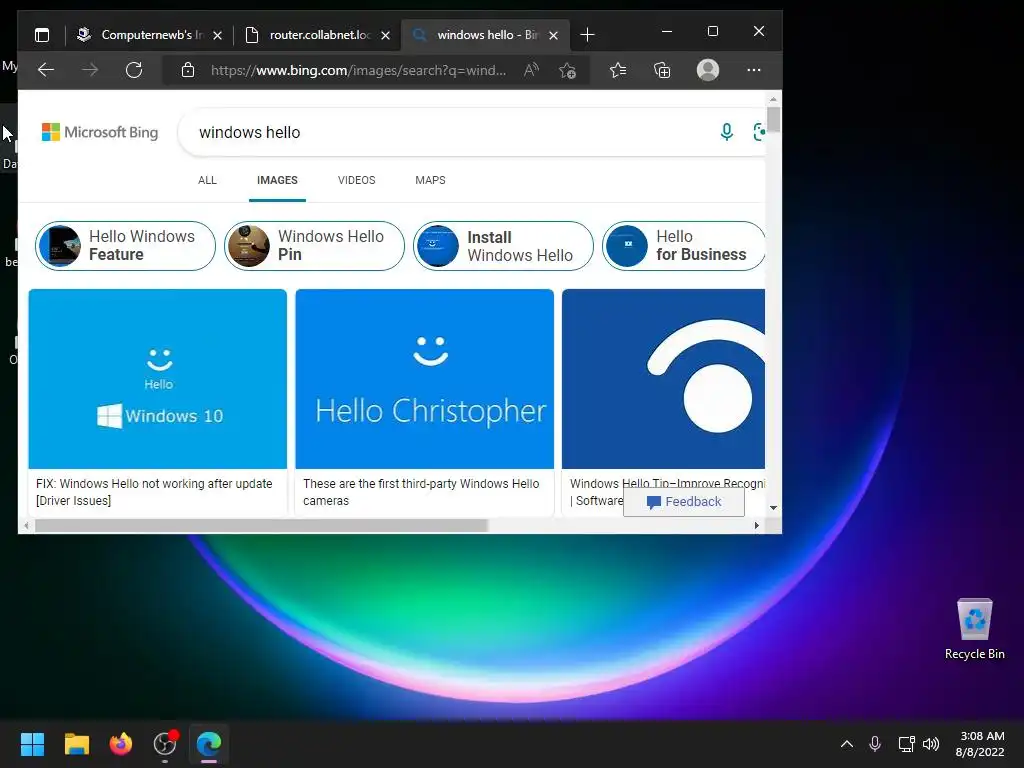Screen dimensions: 1024x768
Task: Filter by Hello Windows Feature suggestion
Action: (125, 246)
